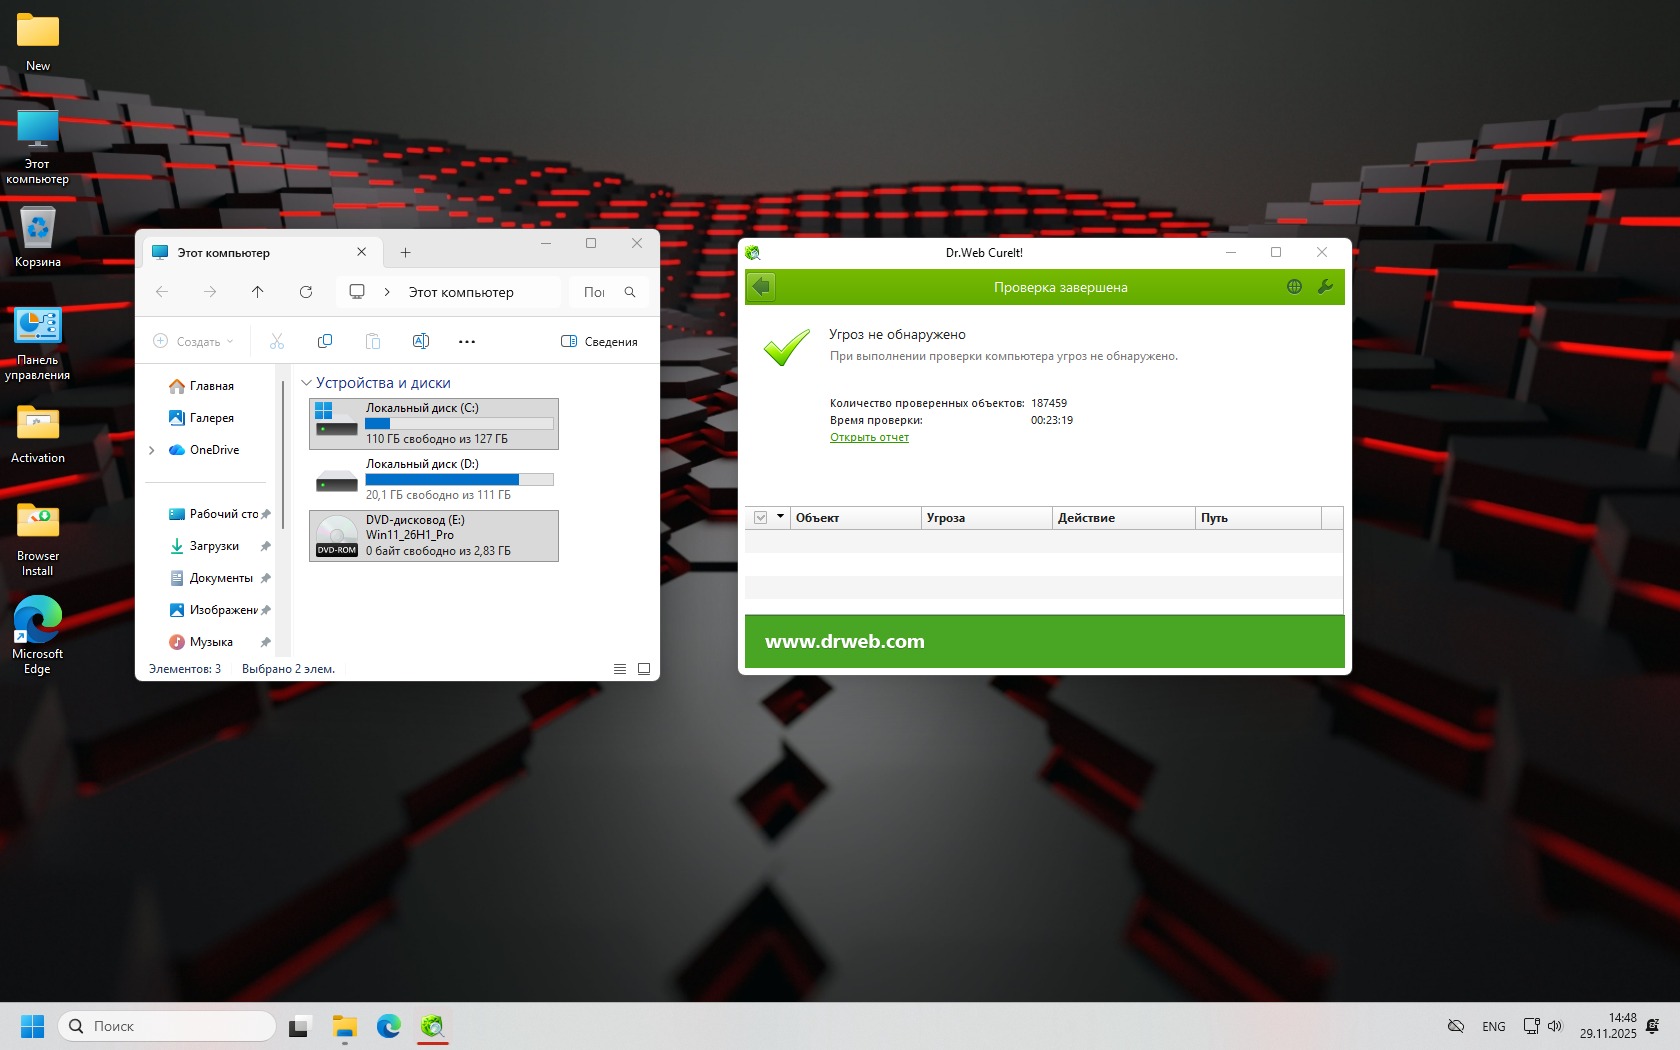Viewport: 1680px width, 1050px height.
Task: Open Dr.Web settings wrench icon
Action: 1325,287
